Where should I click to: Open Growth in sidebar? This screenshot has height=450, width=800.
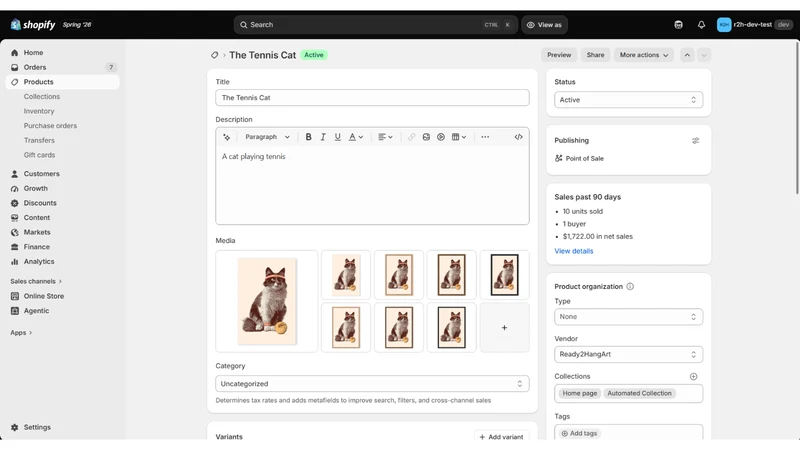[x=62, y=188]
